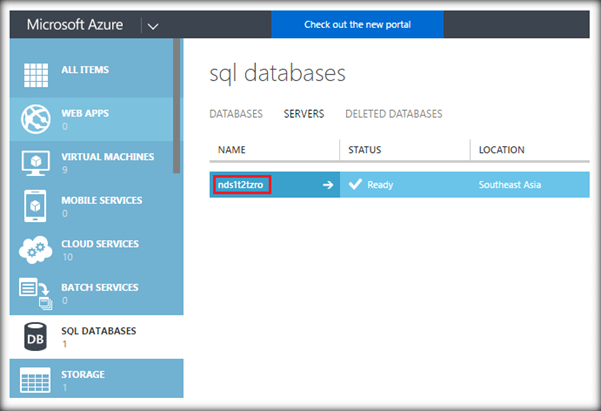Image resolution: width=601 pixels, height=411 pixels.
Task: Select the Web Apps label
Action: [85, 113]
